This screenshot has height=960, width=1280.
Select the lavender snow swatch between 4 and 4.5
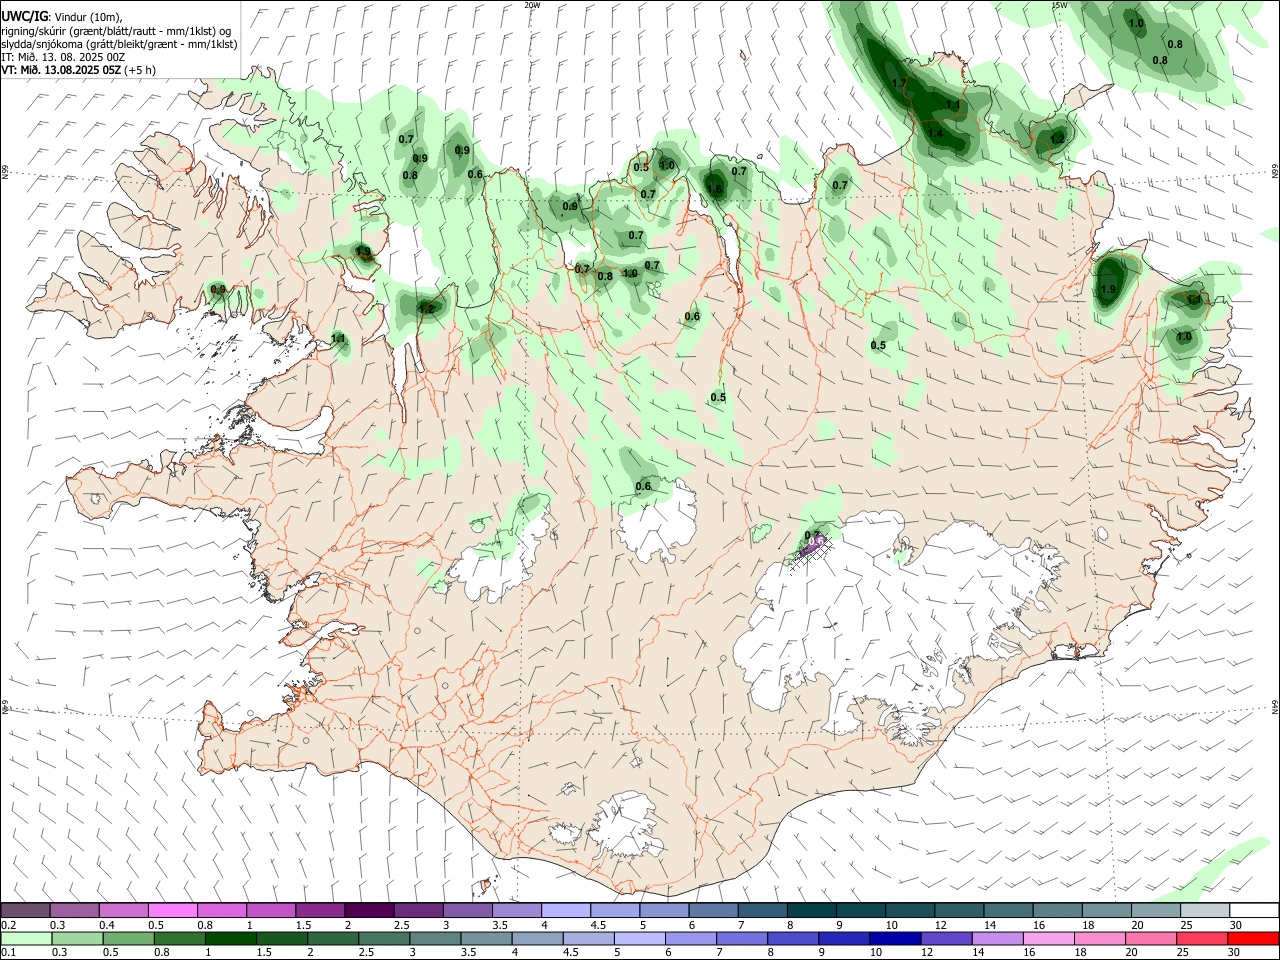(564, 910)
